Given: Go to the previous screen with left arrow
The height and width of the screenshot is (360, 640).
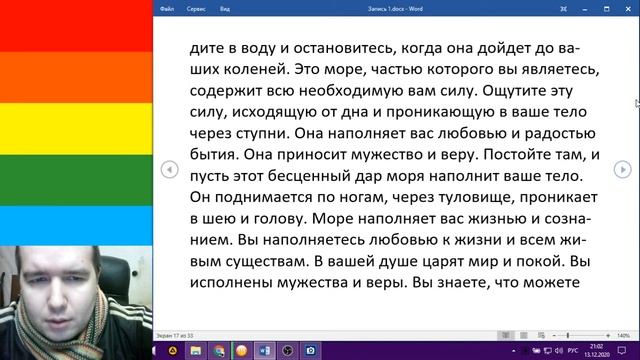Looking at the screenshot, I should pos(169,169).
